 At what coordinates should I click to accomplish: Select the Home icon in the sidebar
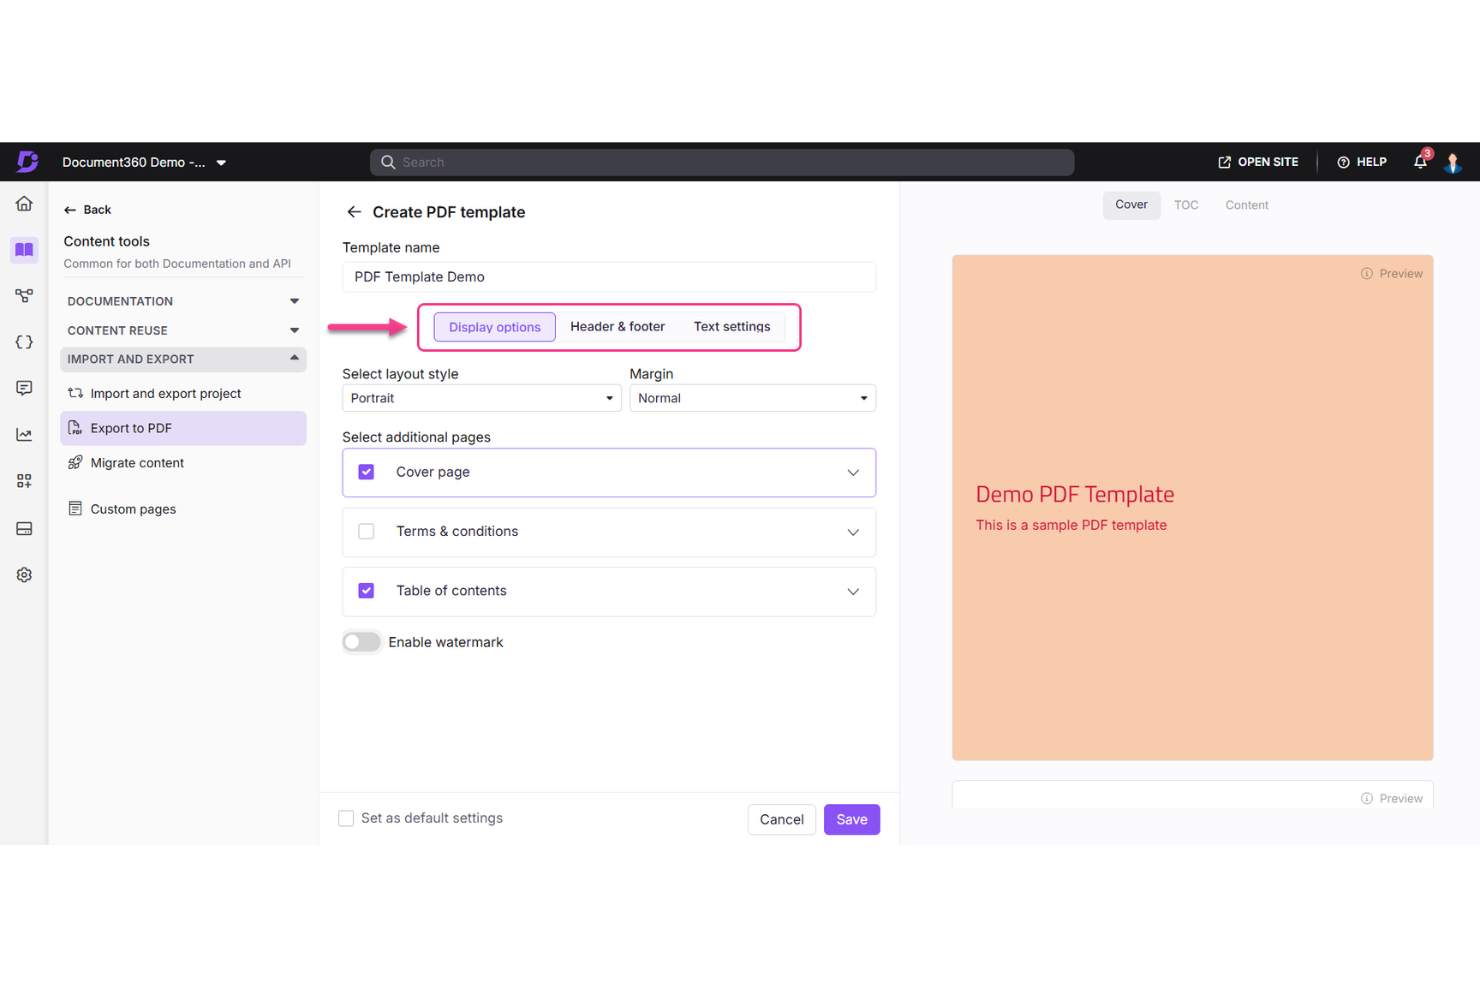[x=24, y=203]
